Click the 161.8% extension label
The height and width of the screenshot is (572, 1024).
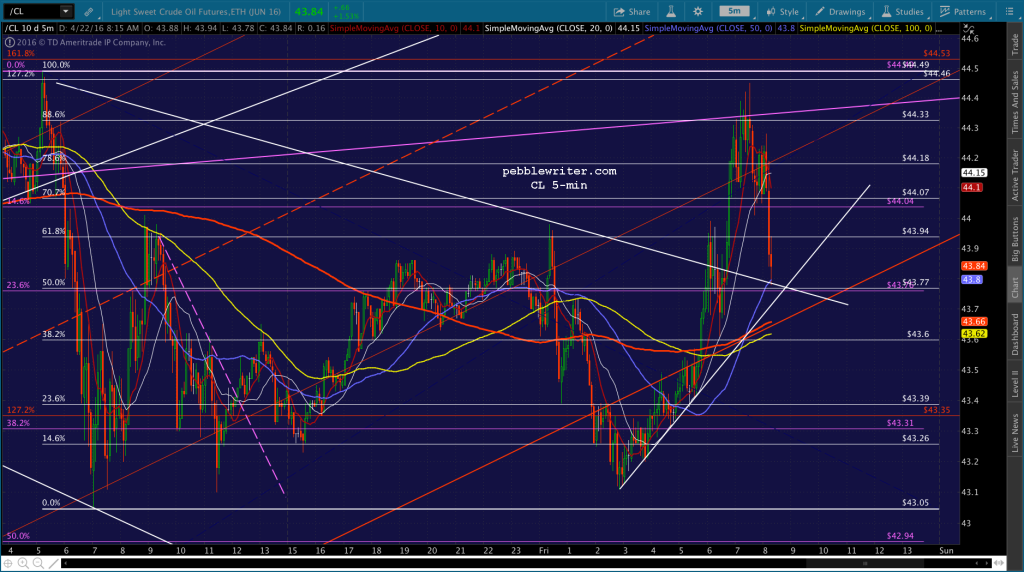(20, 54)
